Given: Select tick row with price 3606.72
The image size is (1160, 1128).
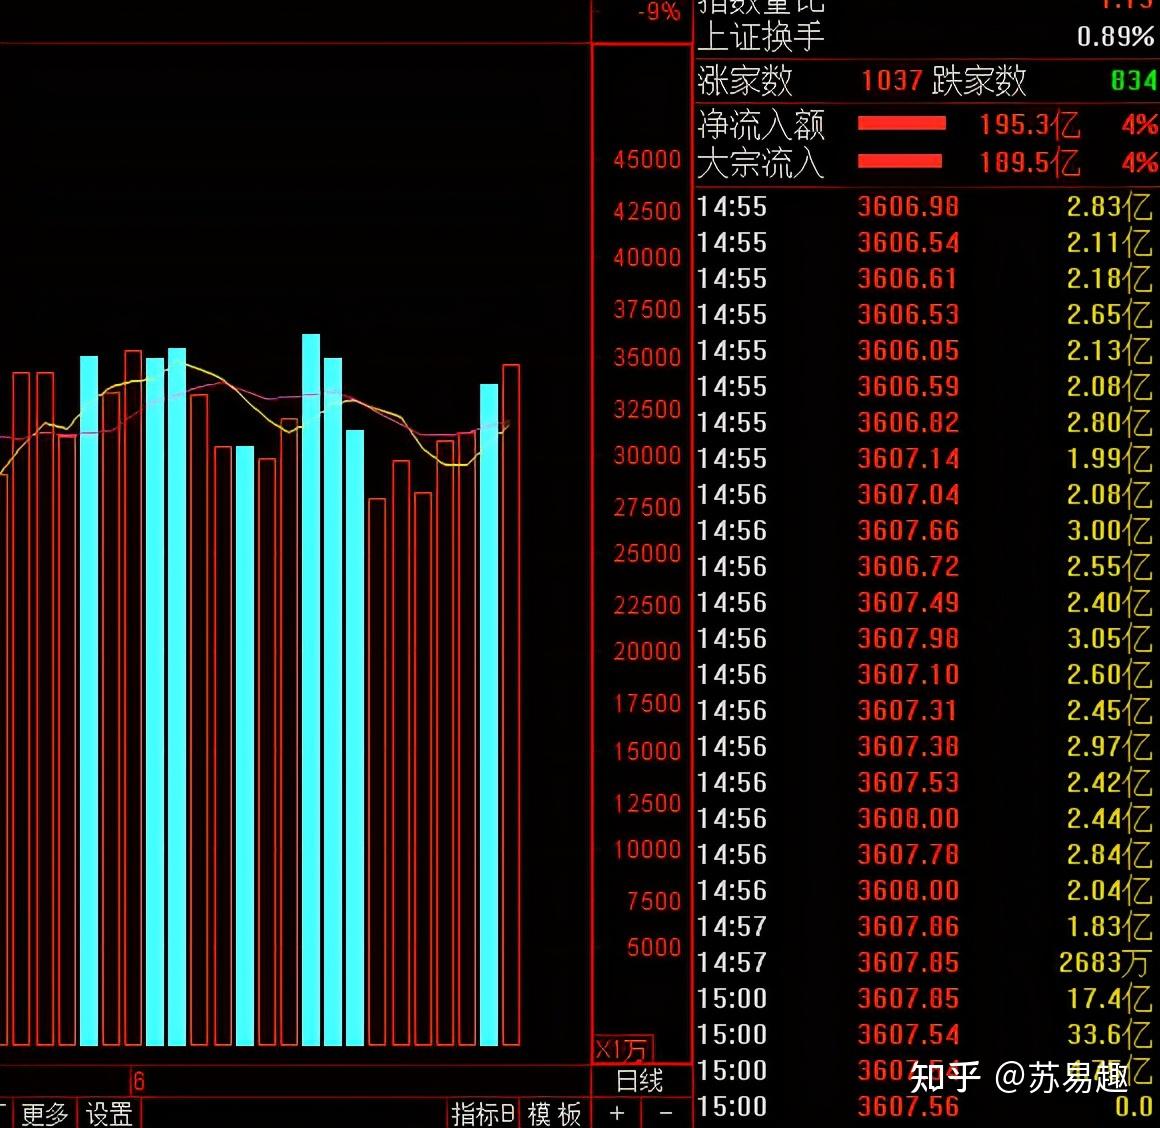Looking at the screenshot, I should (926, 567).
